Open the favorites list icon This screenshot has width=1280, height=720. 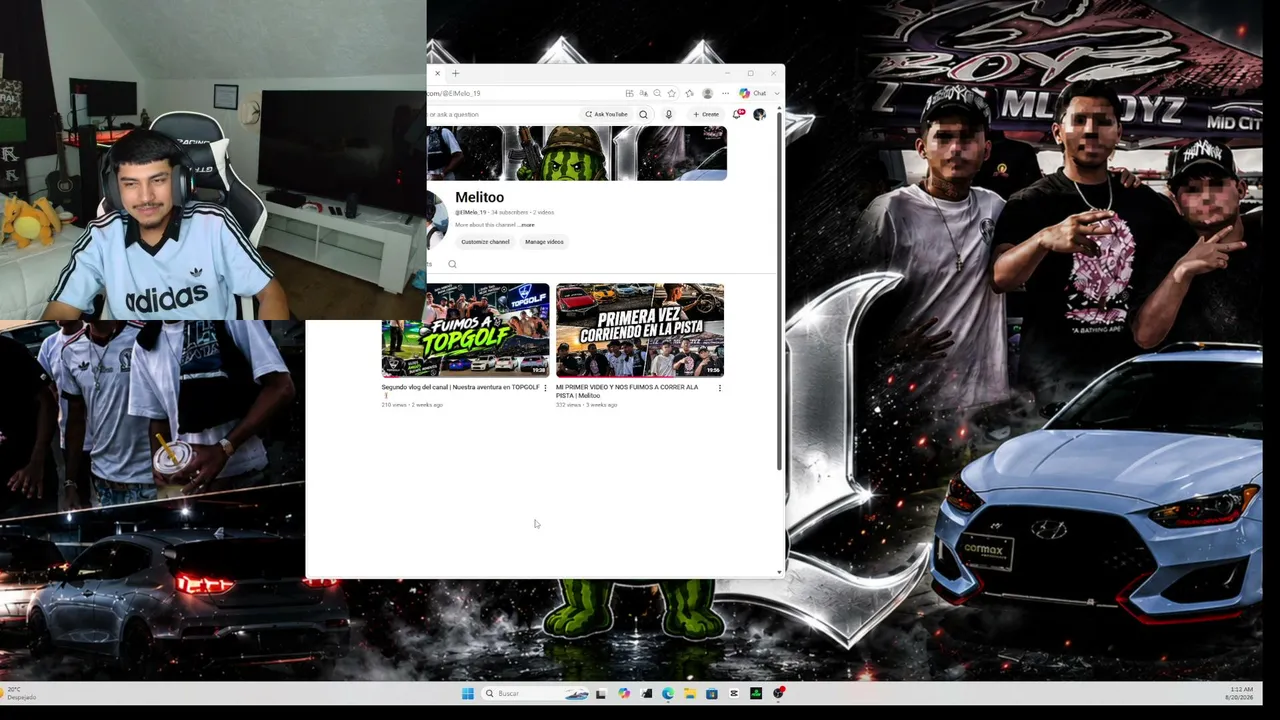tap(689, 93)
